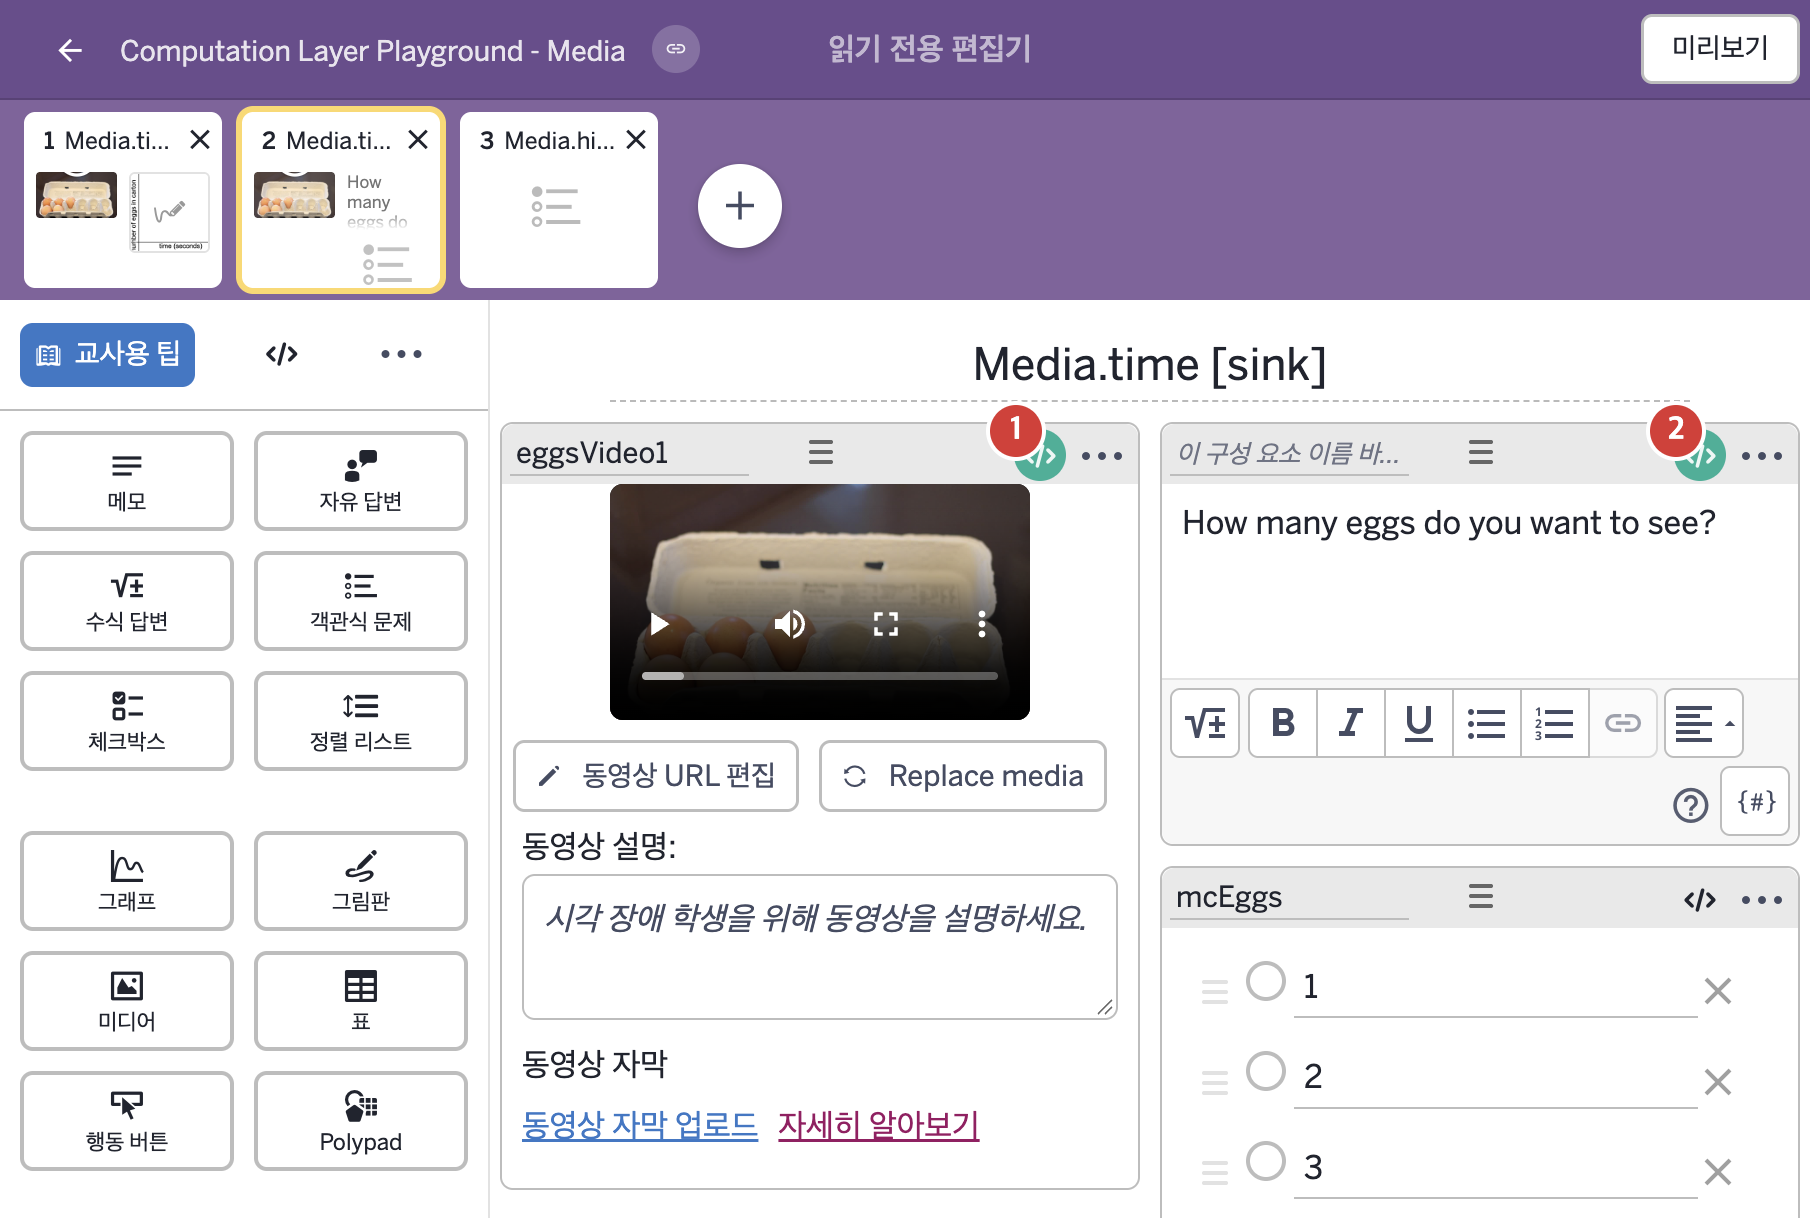Open sidebar three-dots more options
1810x1218 pixels.
point(401,354)
